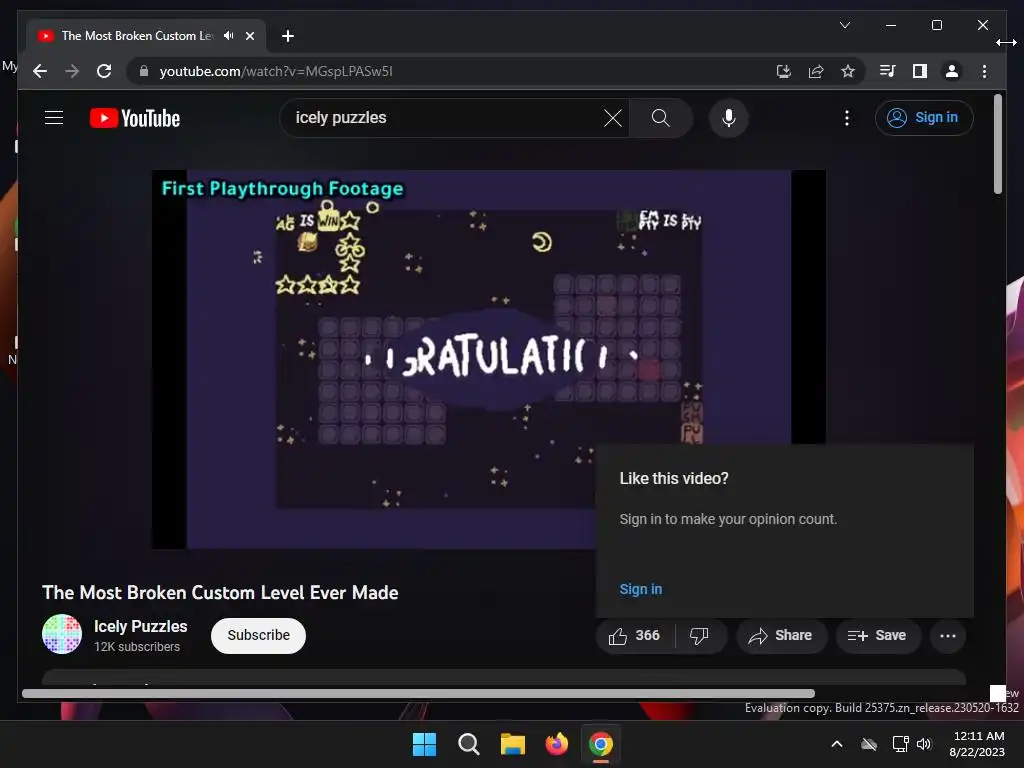Toggle the Chrome side panel
This screenshot has width=1024, height=768.
tap(920, 71)
